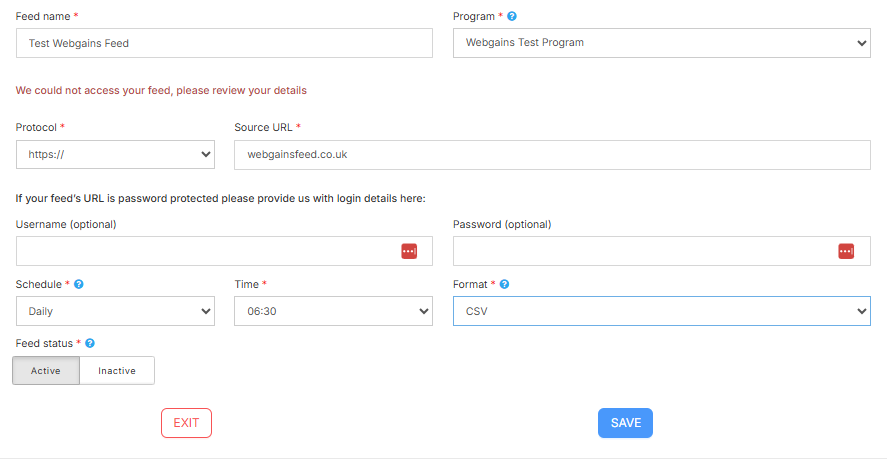Viewport: 887px width, 459px height.
Task: Focus the Password optional field
Action: click(x=642, y=251)
